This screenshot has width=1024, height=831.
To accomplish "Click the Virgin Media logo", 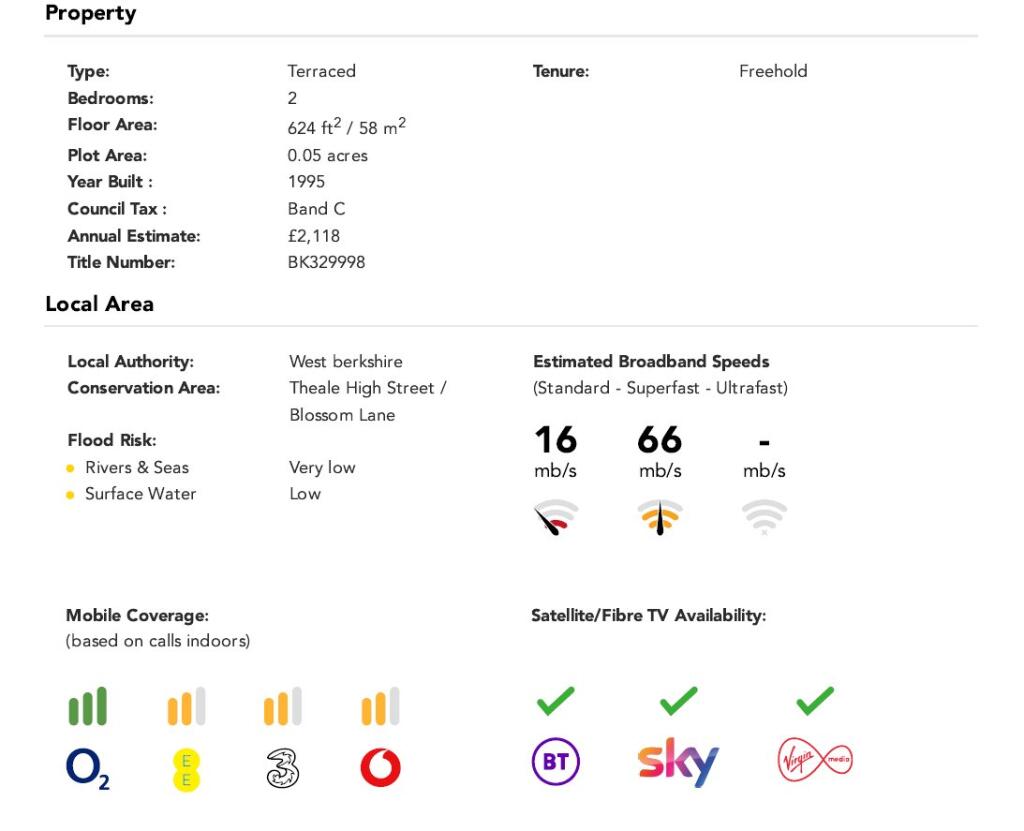I will click(815, 760).
